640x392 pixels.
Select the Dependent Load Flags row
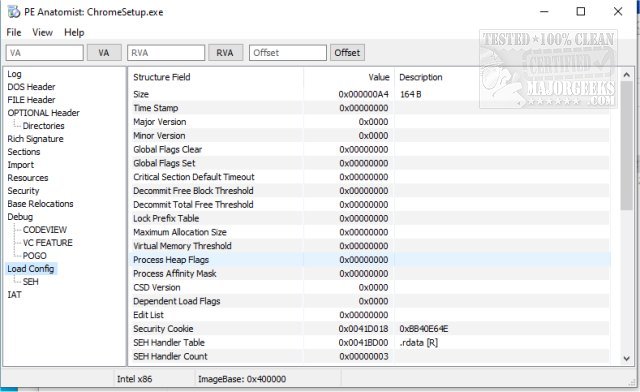point(370,301)
